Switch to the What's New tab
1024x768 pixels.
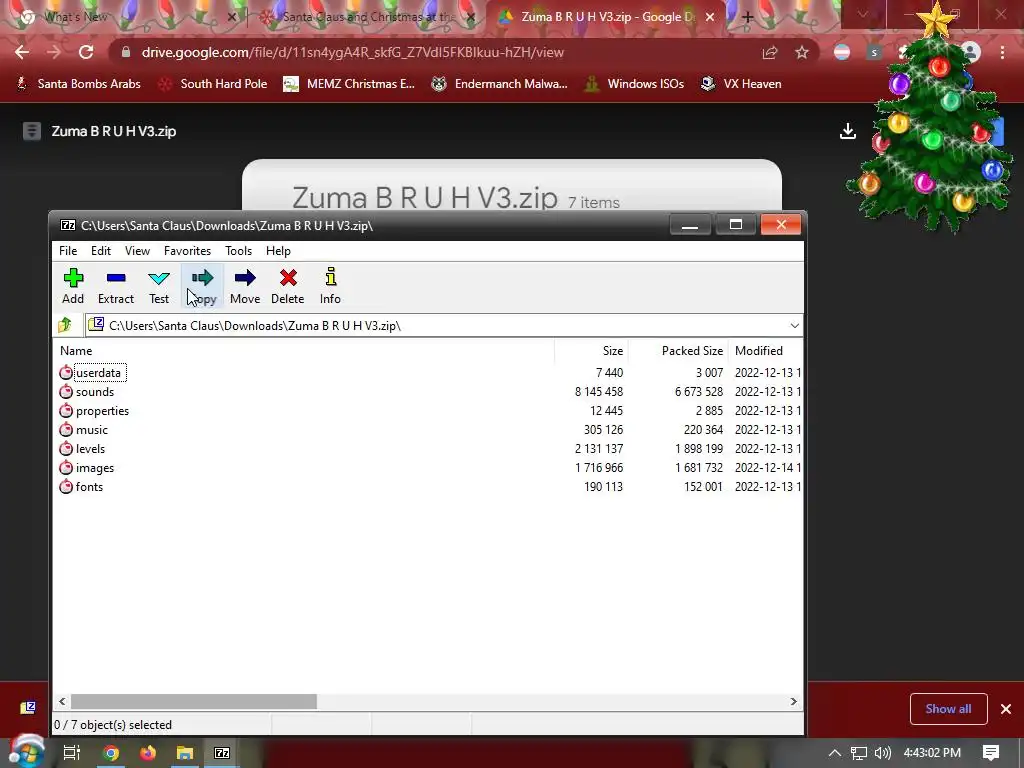tap(124, 17)
